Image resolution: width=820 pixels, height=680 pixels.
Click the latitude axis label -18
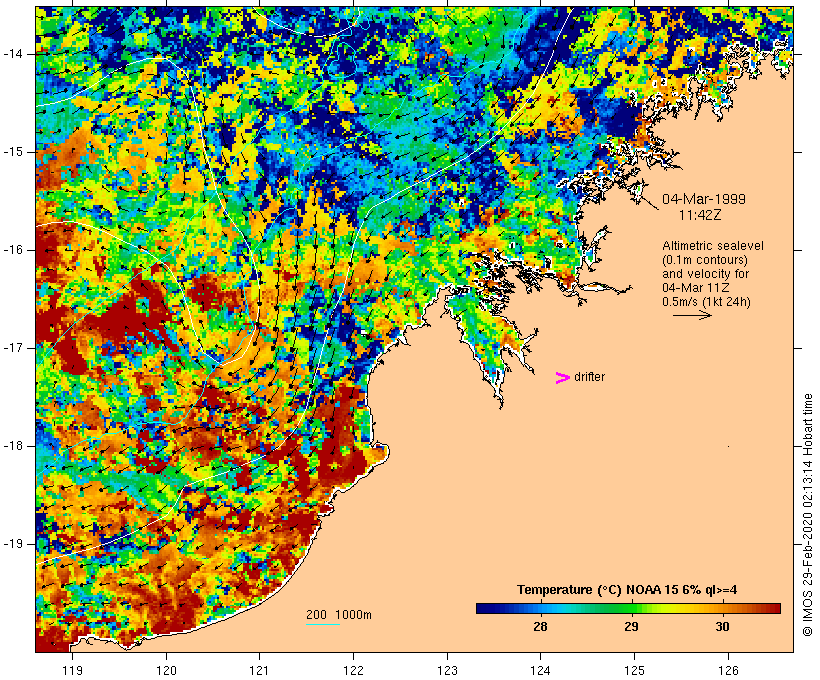point(13,446)
